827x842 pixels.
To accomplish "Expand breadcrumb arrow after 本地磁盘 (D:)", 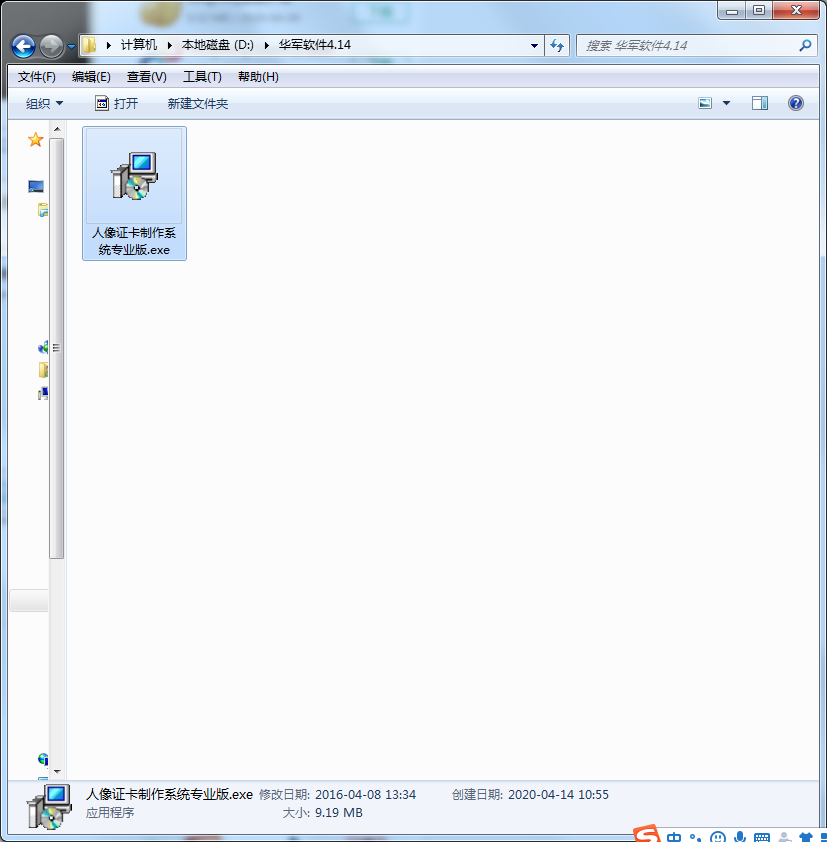I will [266, 46].
